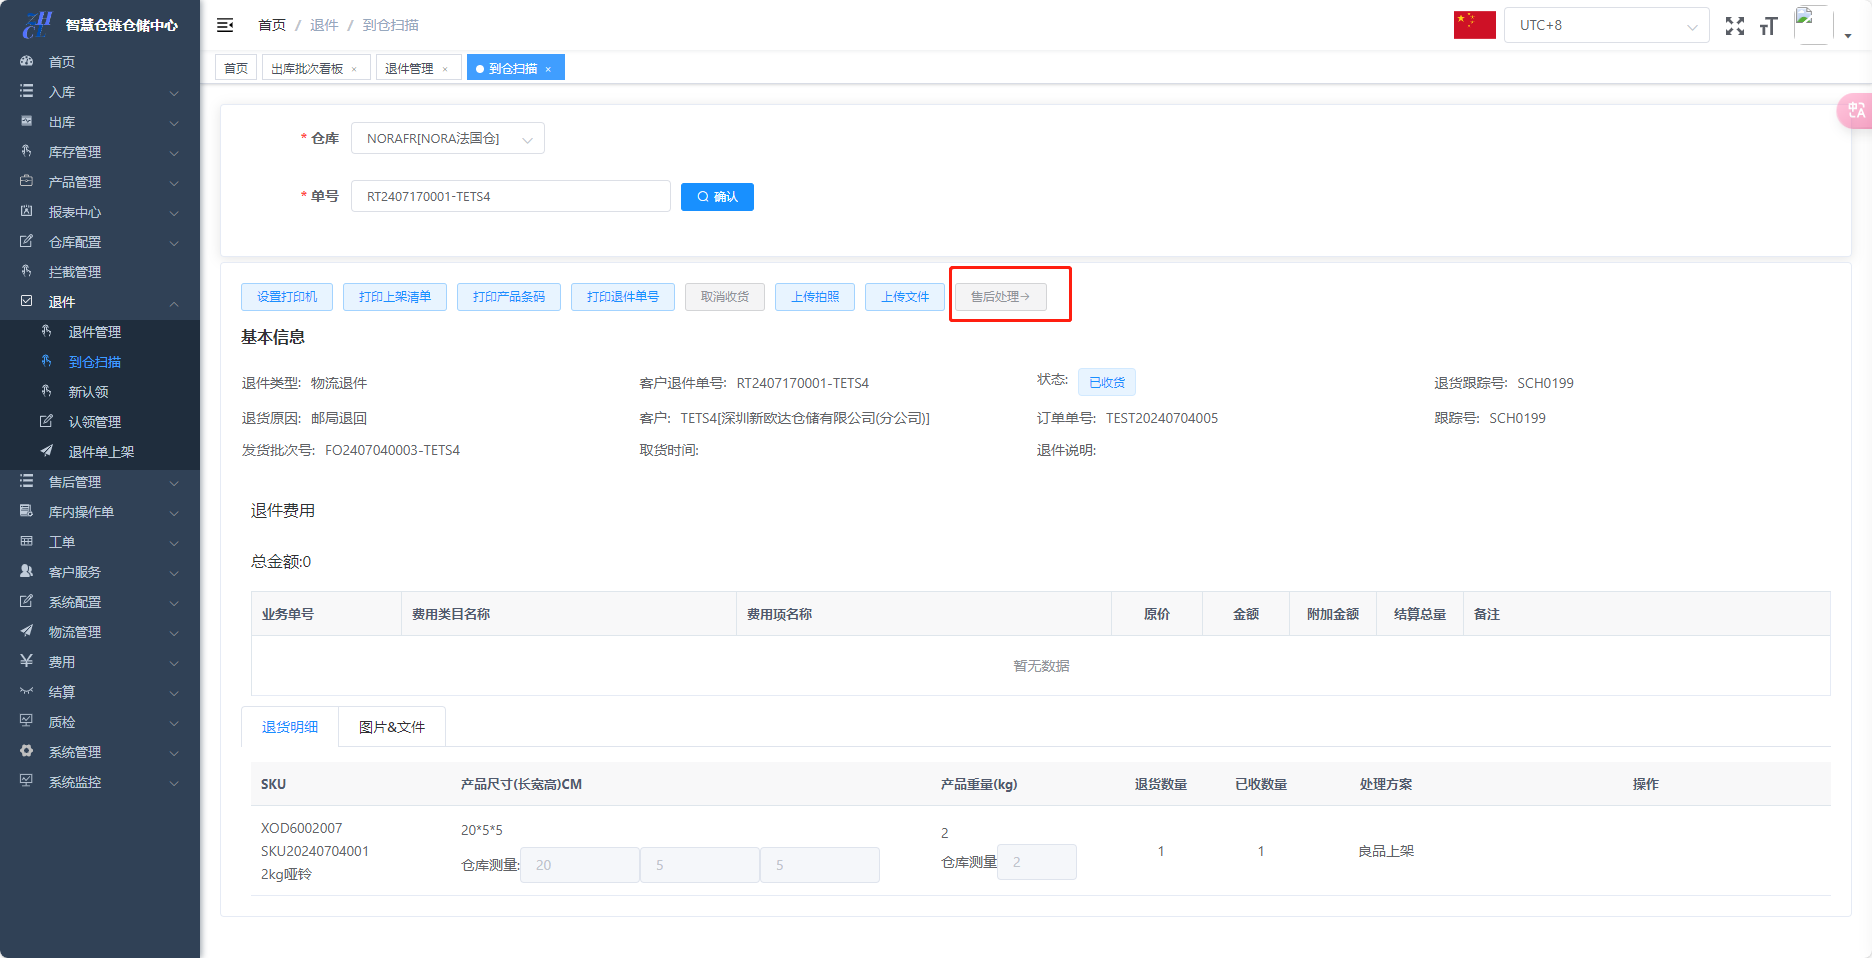Close the 出库批次看板 tab

pyautogui.click(x=354, y=69)
